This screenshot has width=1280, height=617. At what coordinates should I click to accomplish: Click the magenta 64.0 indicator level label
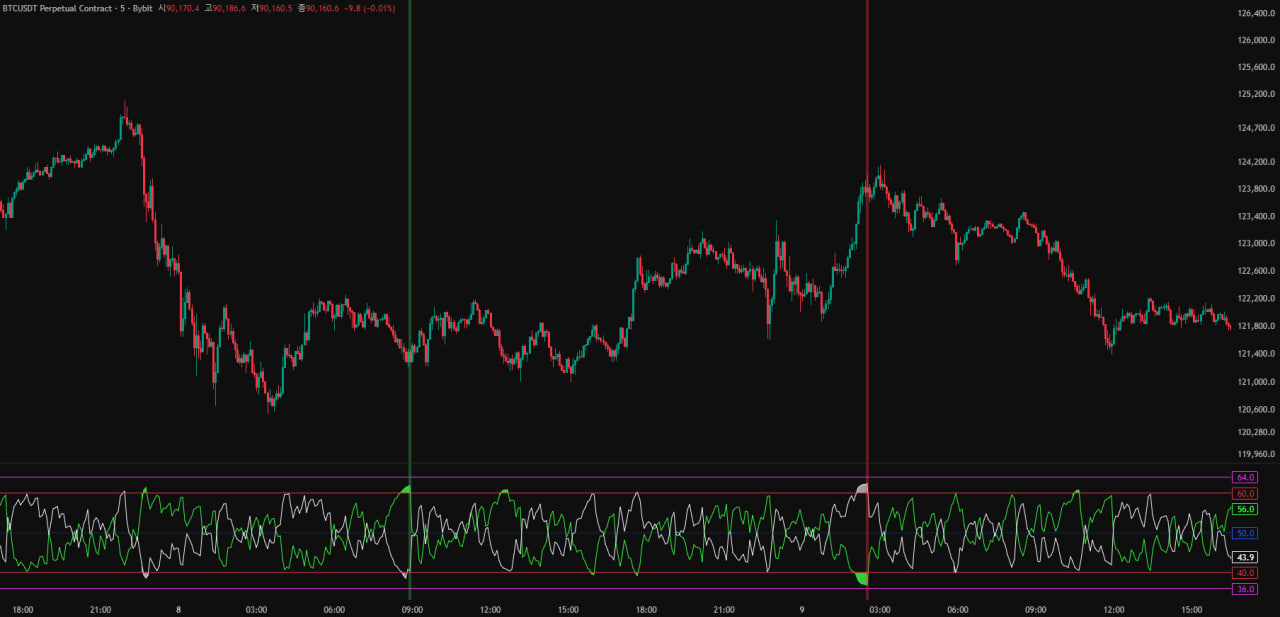[1245, 478]
